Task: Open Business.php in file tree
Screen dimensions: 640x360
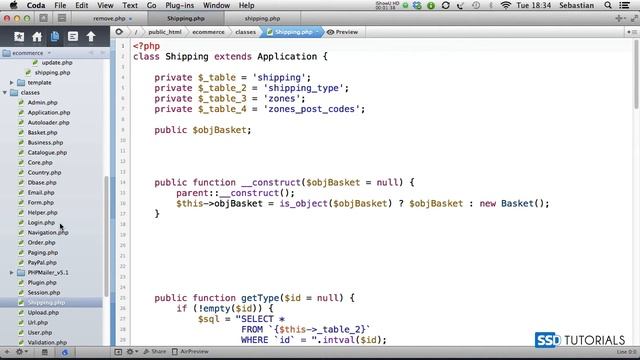Action: point(45,142)
